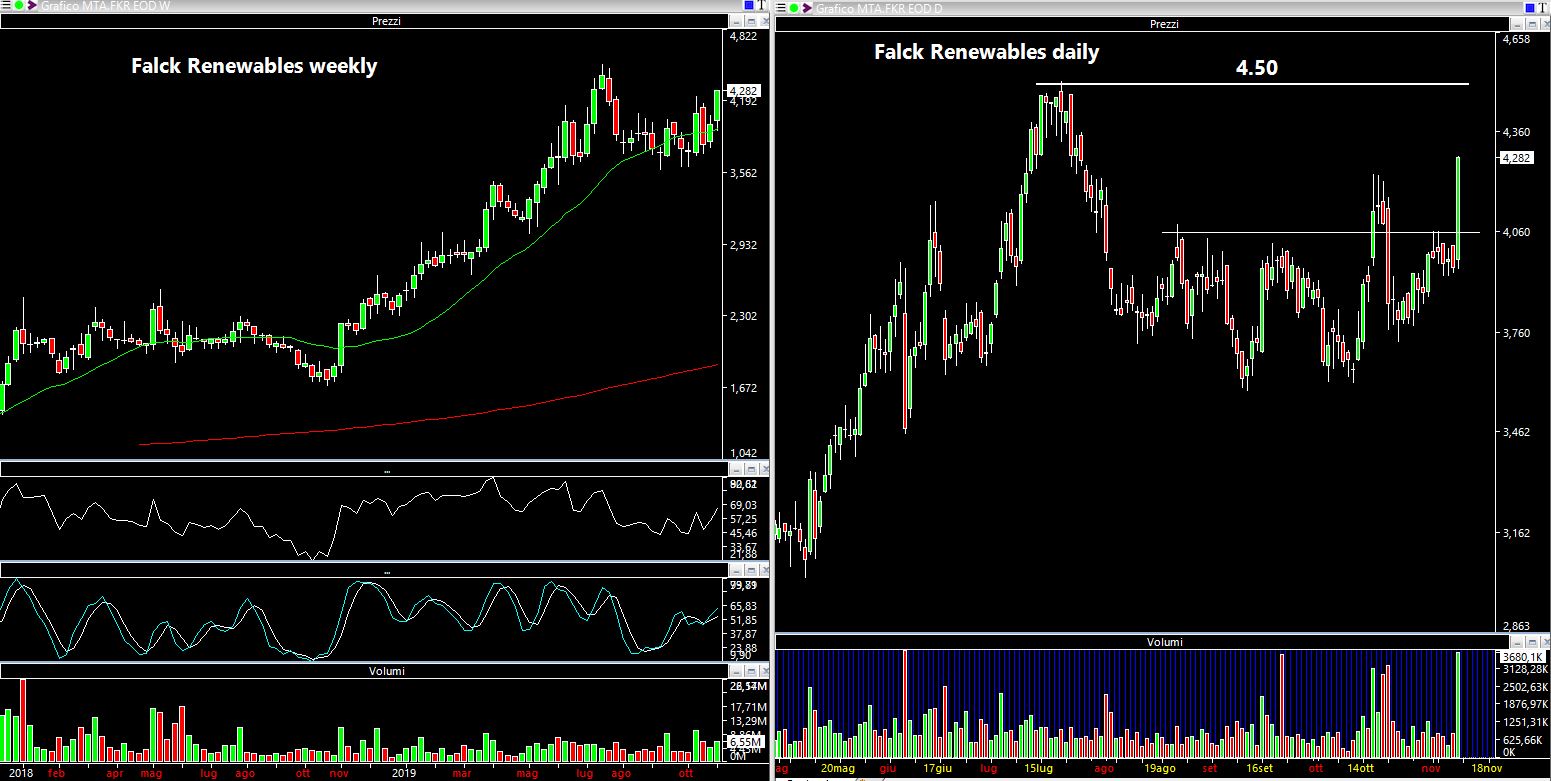Click the green circle icon in weekly window
This screenshot has width=1551, height=781.
click(x=18, y=6)
